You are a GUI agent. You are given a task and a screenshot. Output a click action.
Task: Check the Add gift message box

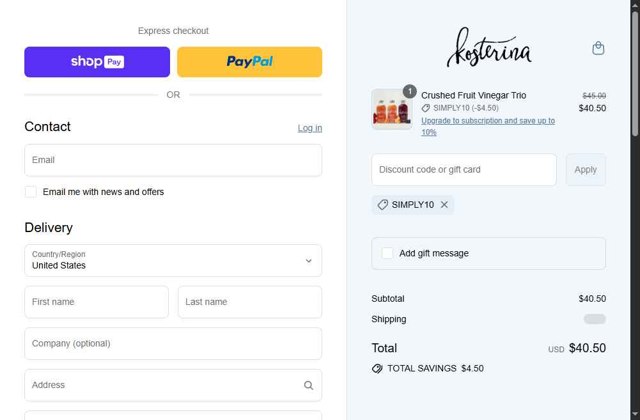(387, 253)
